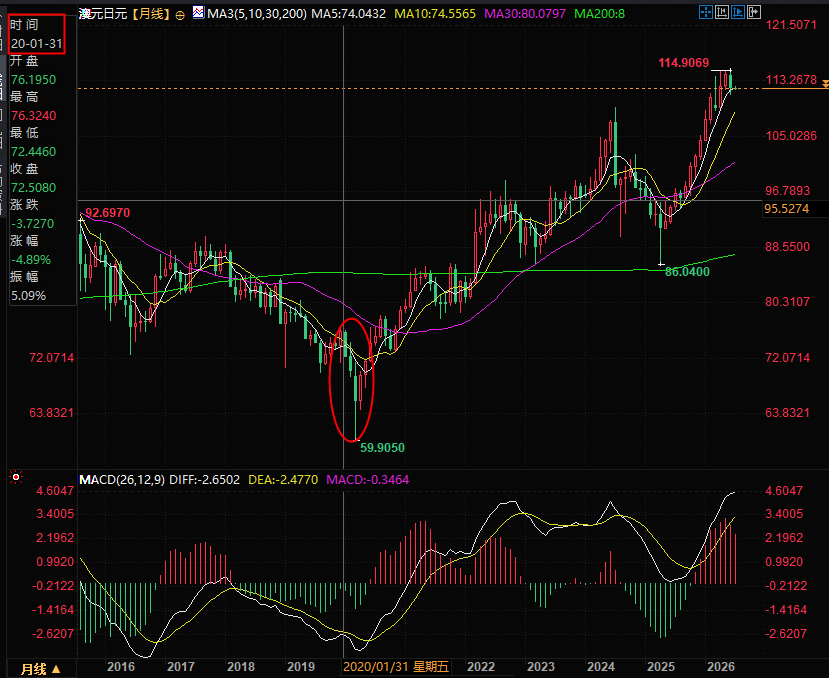This screenshot has width=829, height=678.
Task: Open the 月线 period dropdown at bottom-left
Action: (41, 669)
